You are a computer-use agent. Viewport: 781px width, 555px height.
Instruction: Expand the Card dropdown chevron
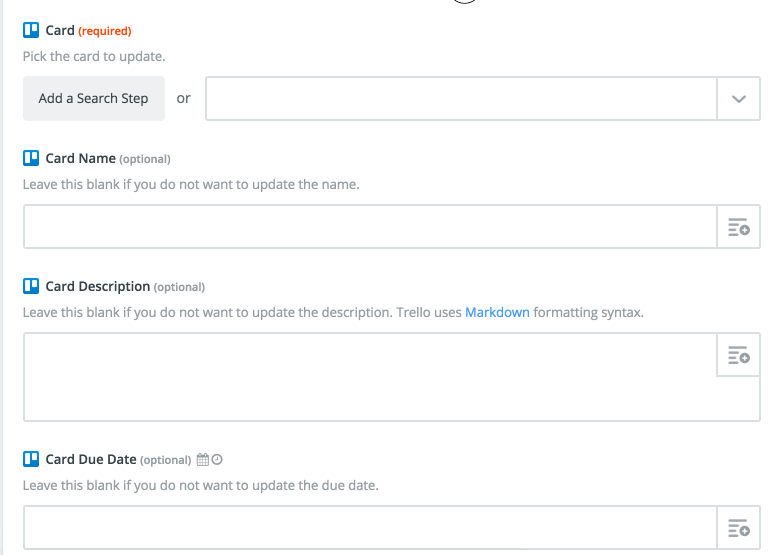click(x=739, y=99)
